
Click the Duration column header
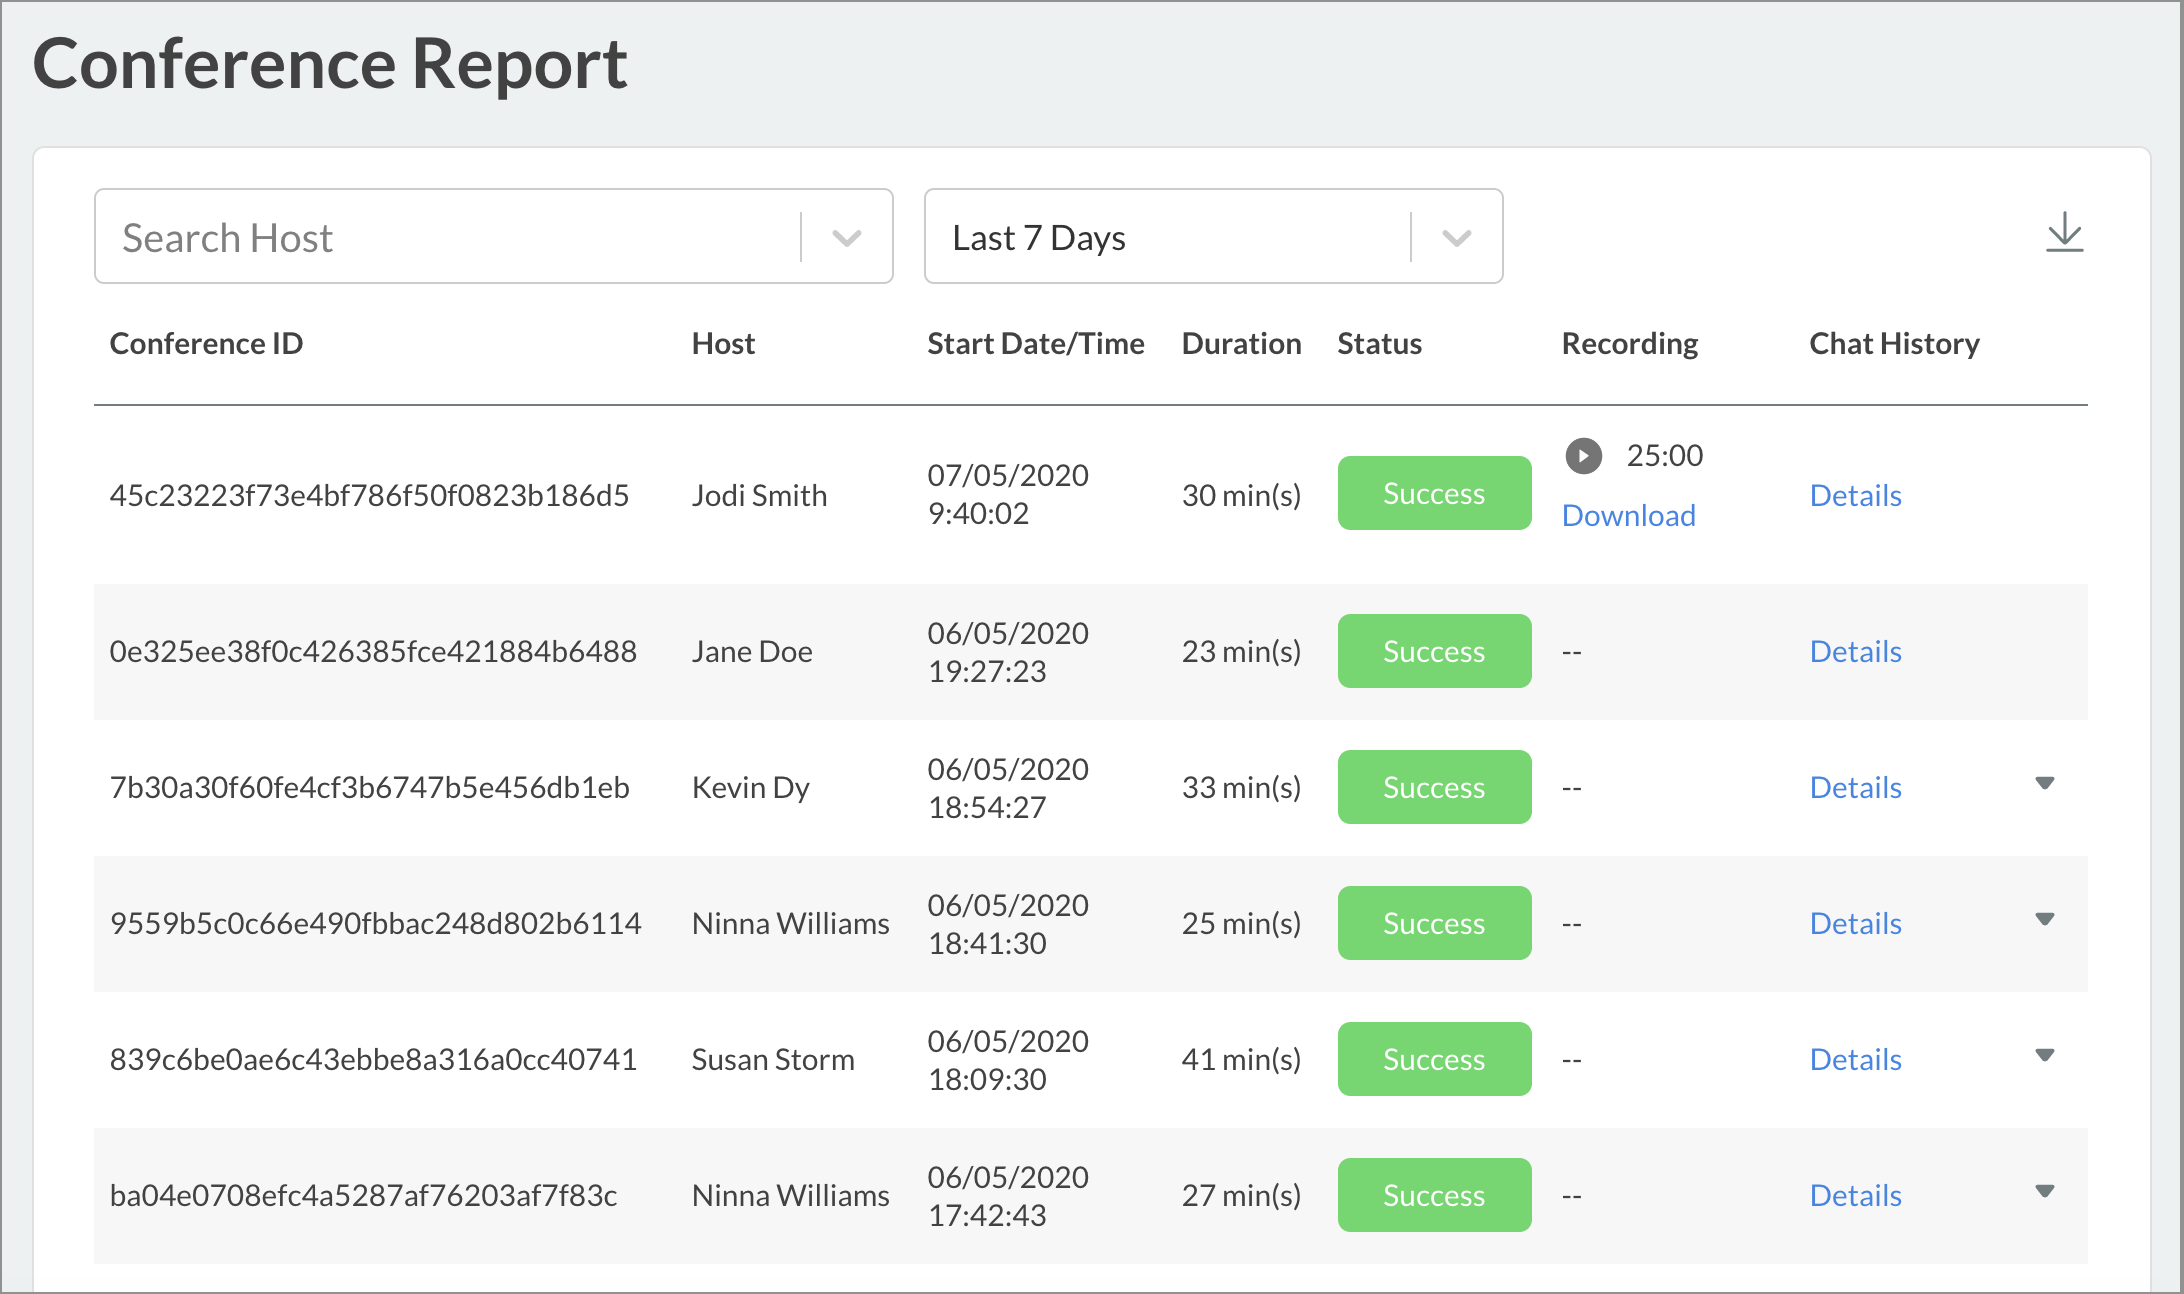1241,344
